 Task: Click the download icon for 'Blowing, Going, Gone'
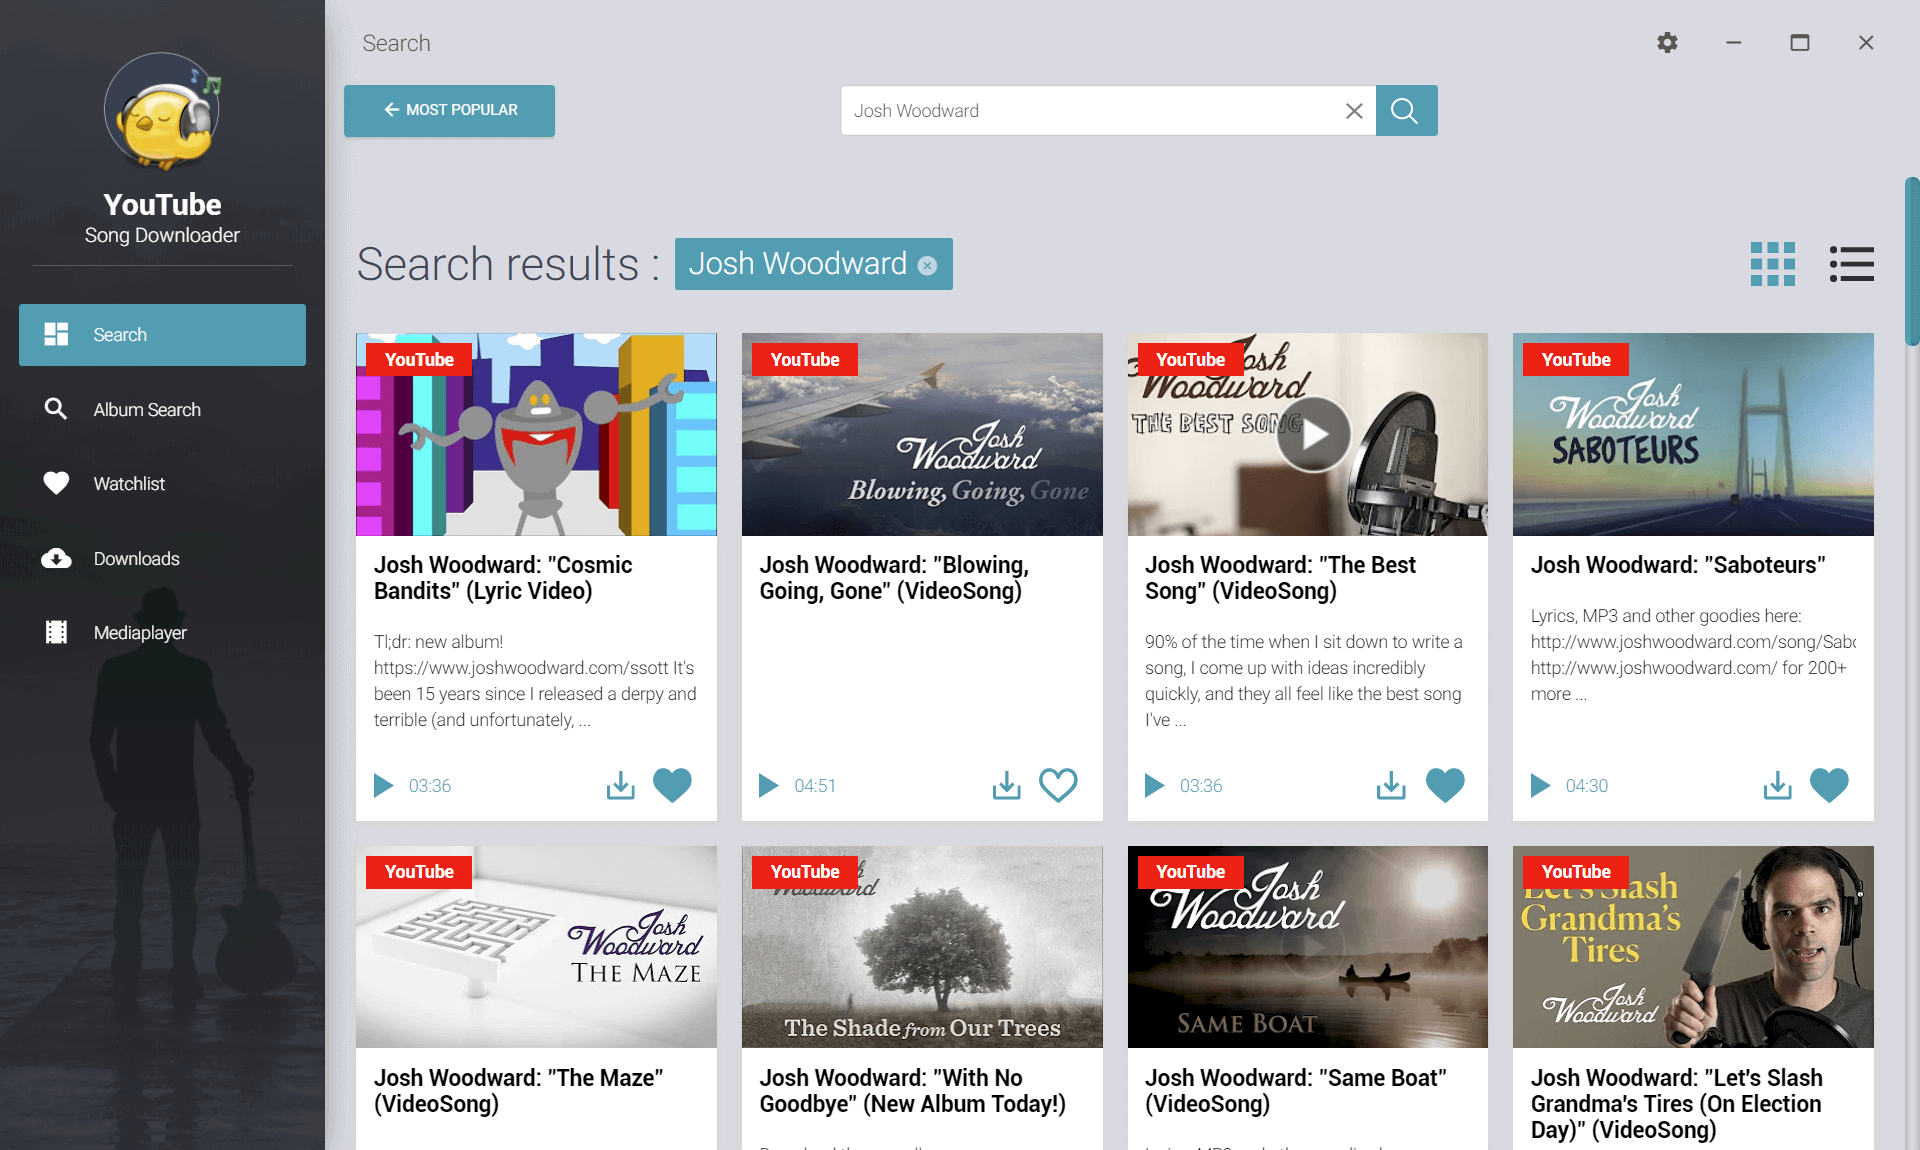[1007, 784]
